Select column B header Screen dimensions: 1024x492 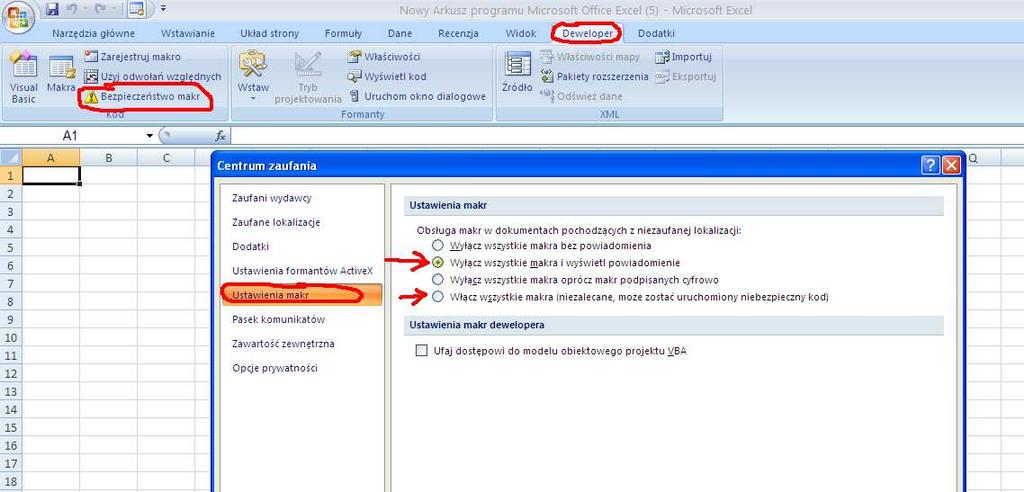click(108, 158)
